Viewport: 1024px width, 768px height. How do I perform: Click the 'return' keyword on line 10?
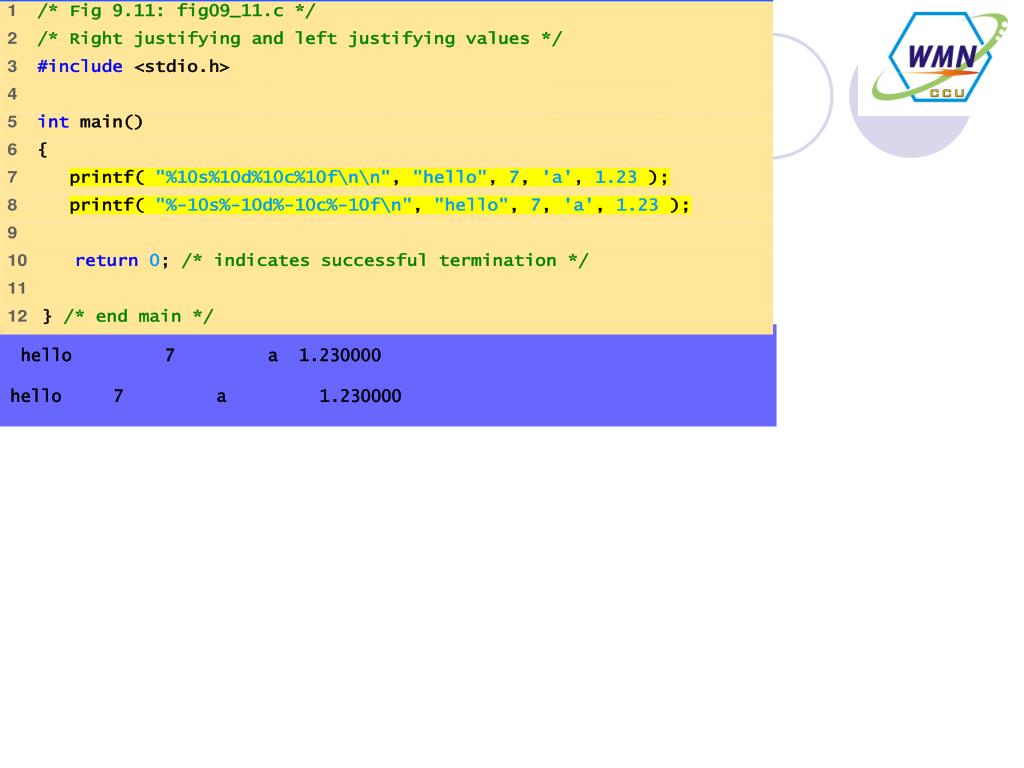point(106,261)
